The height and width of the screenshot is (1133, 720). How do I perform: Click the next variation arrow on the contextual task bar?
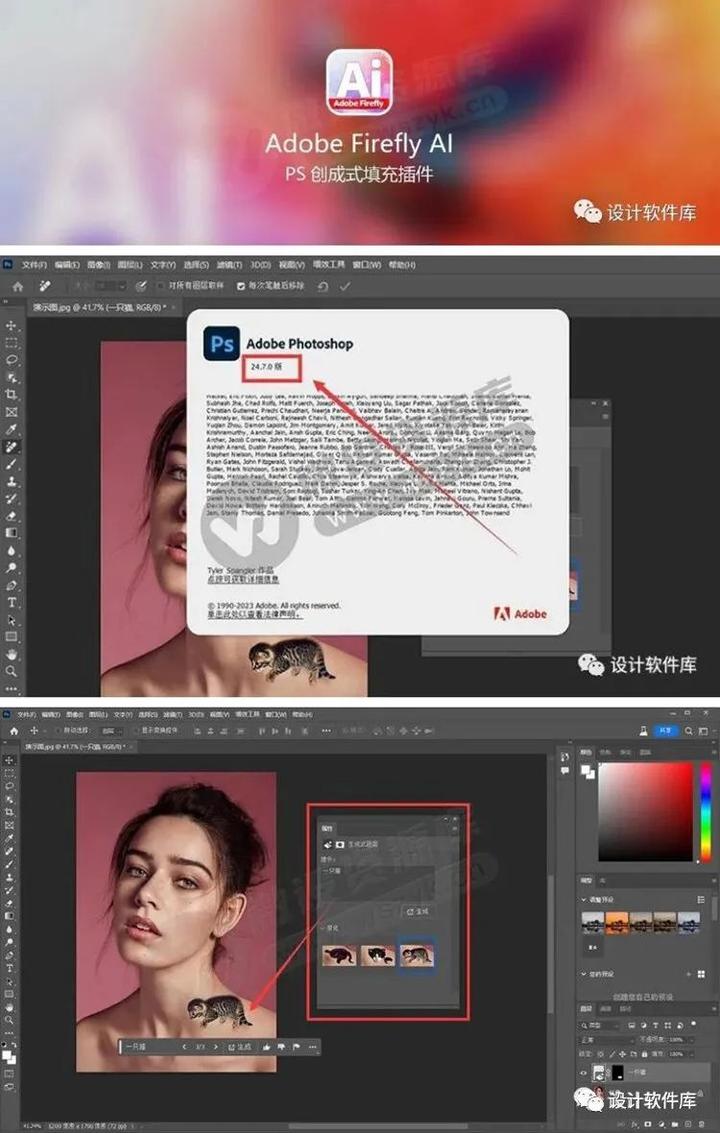point(216,1046)
